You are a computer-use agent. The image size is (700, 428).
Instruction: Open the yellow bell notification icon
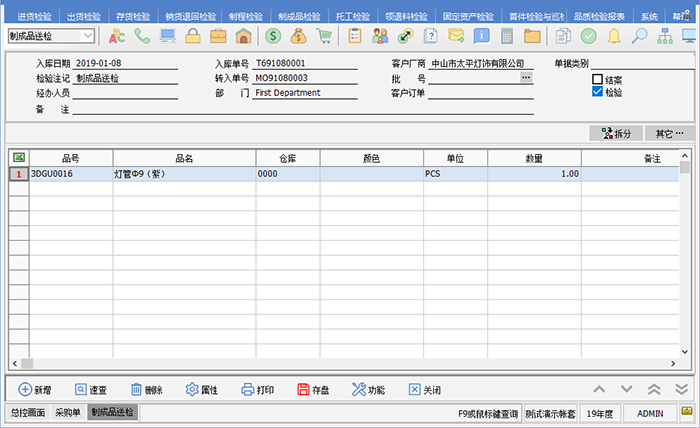614,36
